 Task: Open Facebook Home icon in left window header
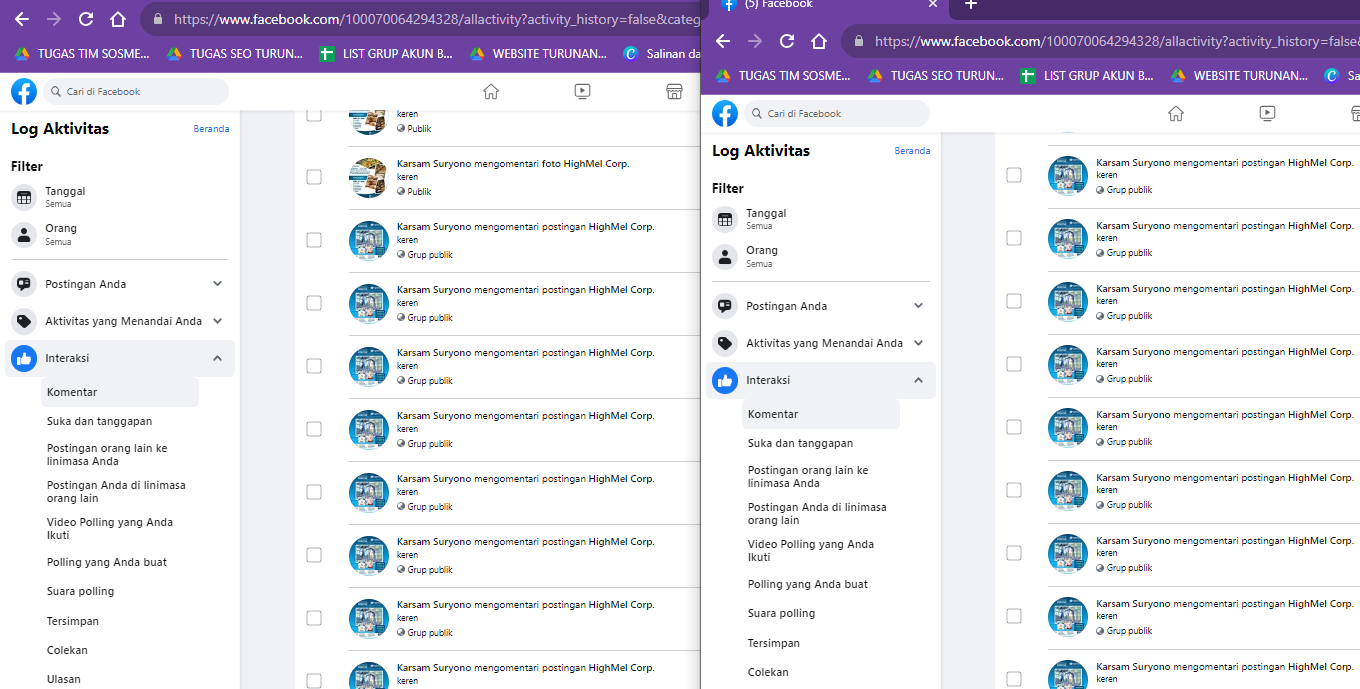coord(490,92)
